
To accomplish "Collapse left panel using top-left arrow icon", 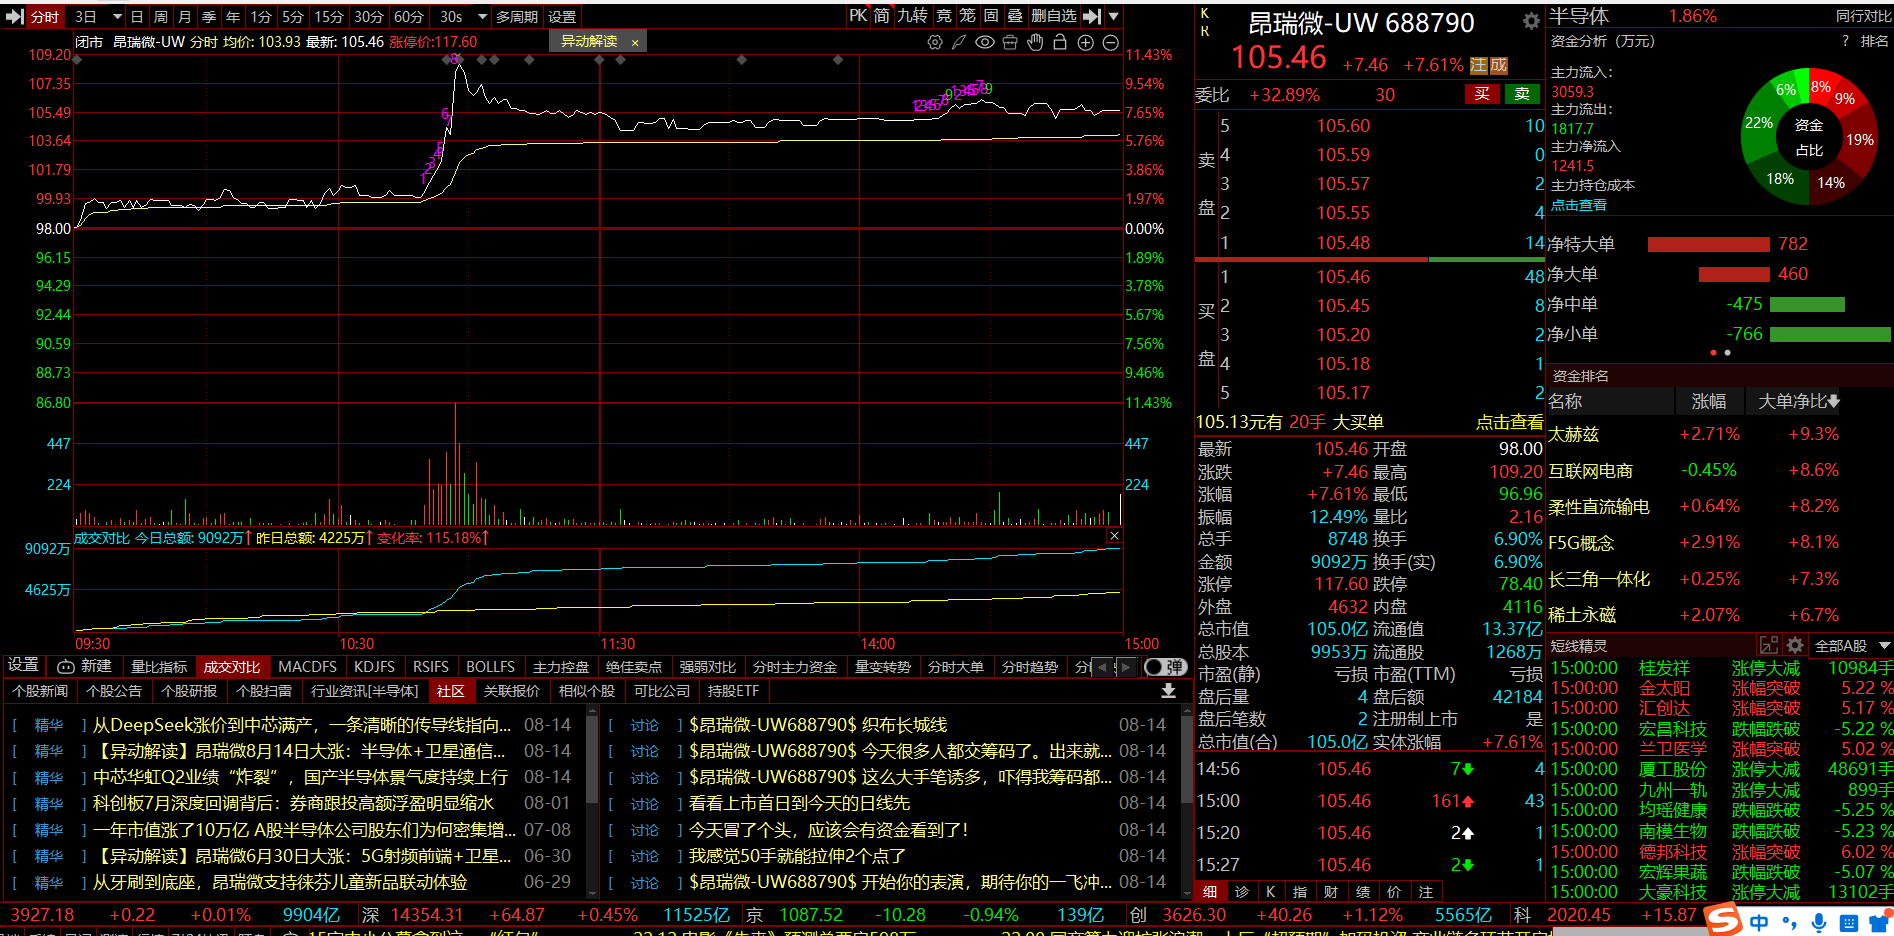I will [14, 16].
